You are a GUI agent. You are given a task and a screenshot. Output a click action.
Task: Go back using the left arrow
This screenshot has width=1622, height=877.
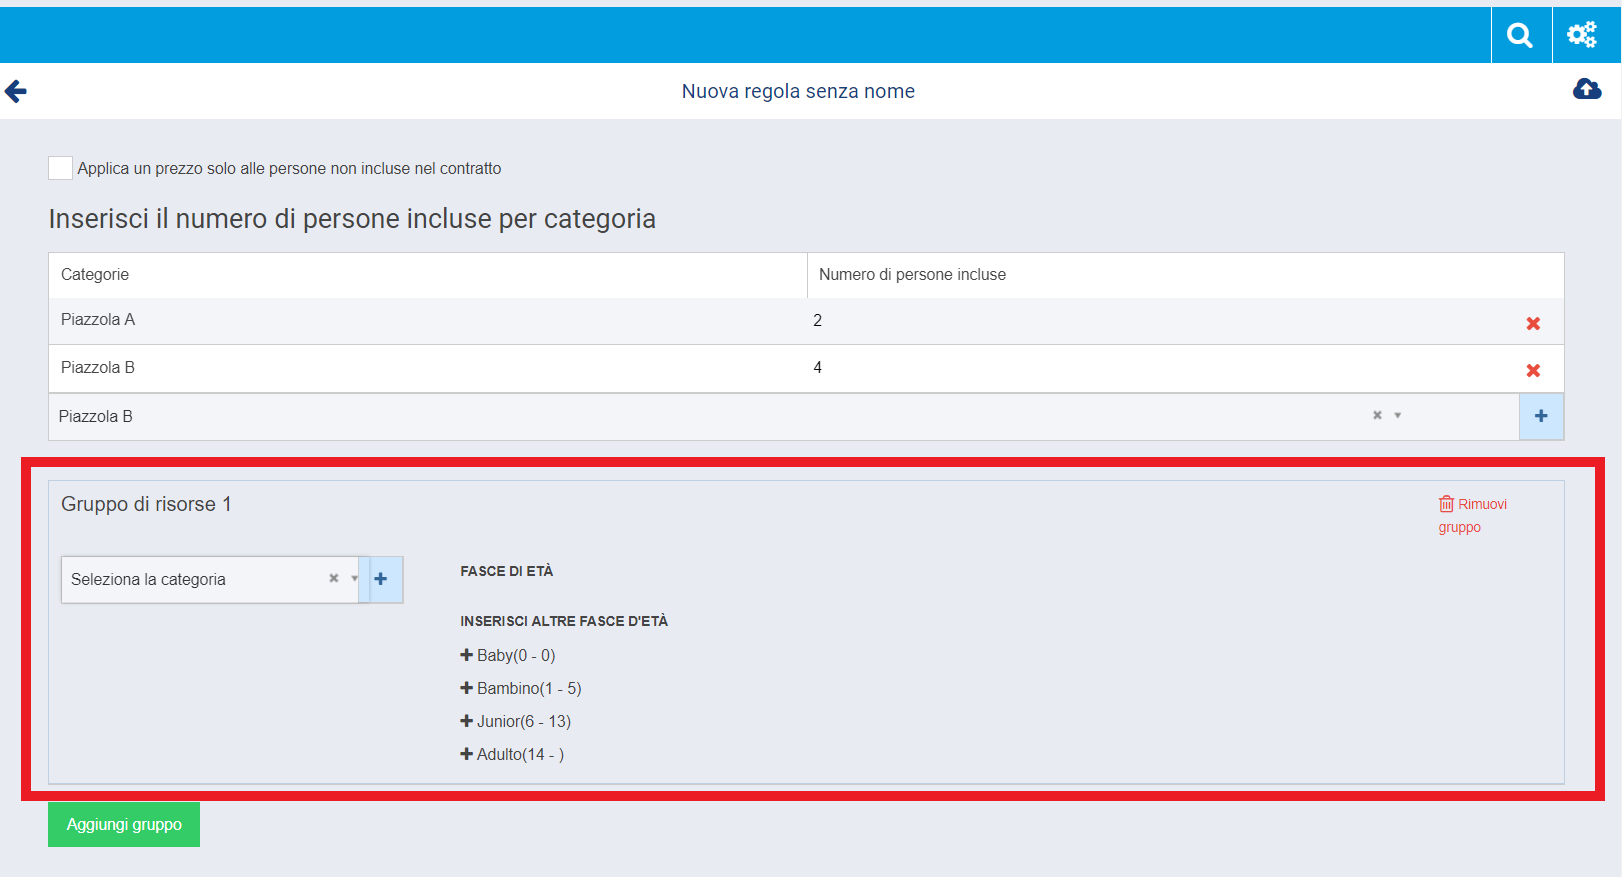(x=16, y=92)
